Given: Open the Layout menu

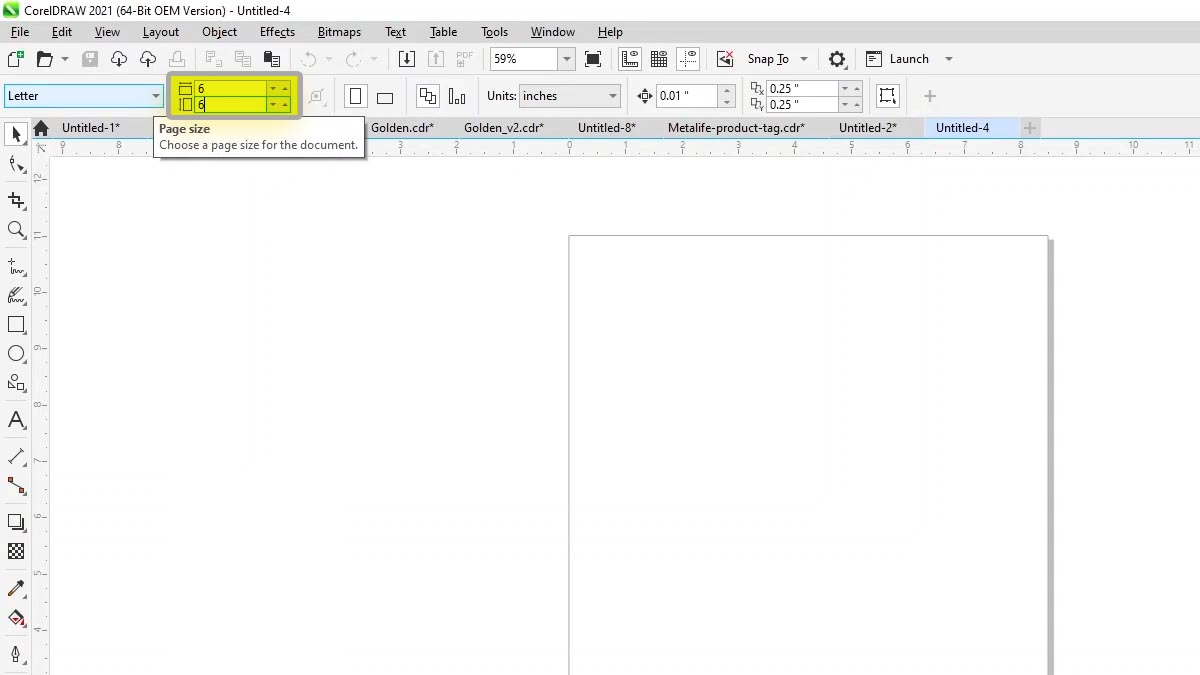Looking at the screenshot, I should (x=160, y=31).
